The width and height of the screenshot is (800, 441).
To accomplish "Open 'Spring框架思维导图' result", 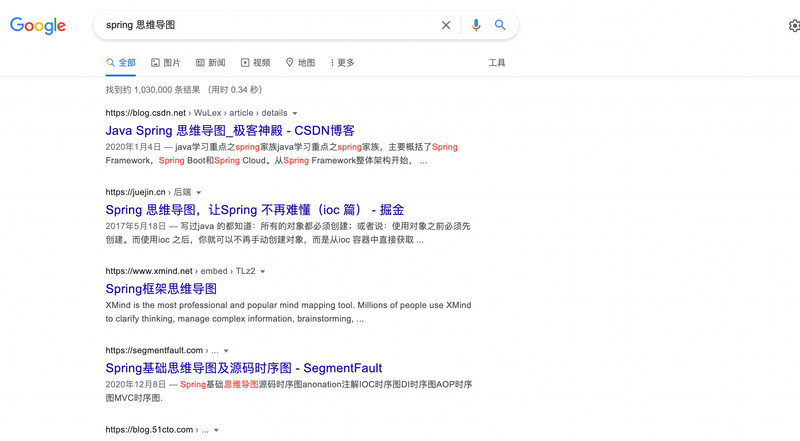I will pyautogui.click(x=161, y=289).
